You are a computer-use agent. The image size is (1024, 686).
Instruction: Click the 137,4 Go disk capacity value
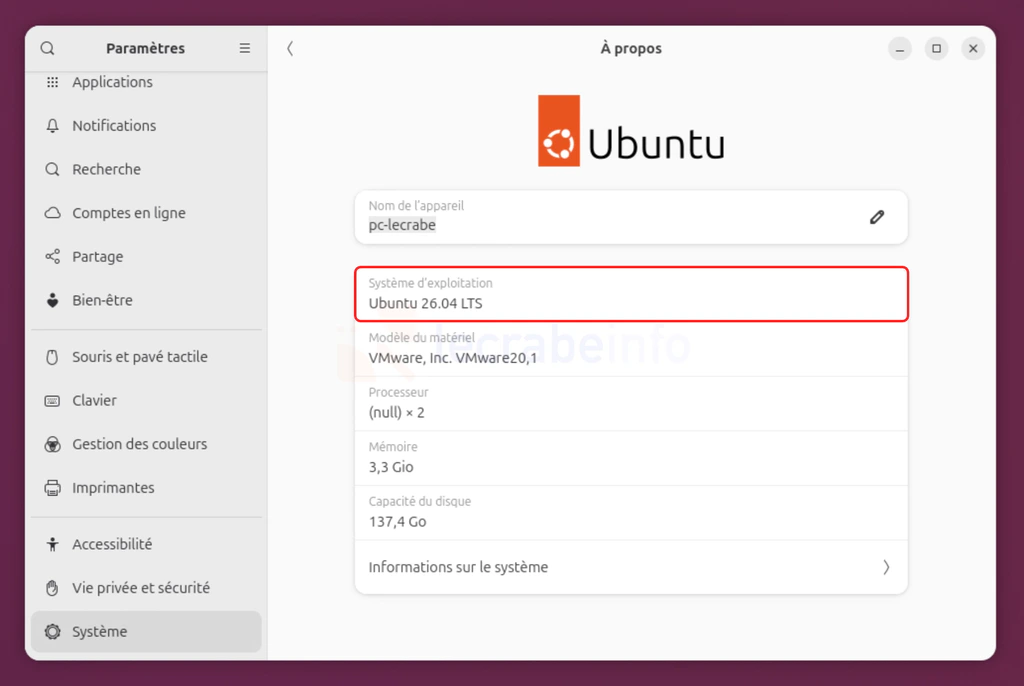point(397,522)
